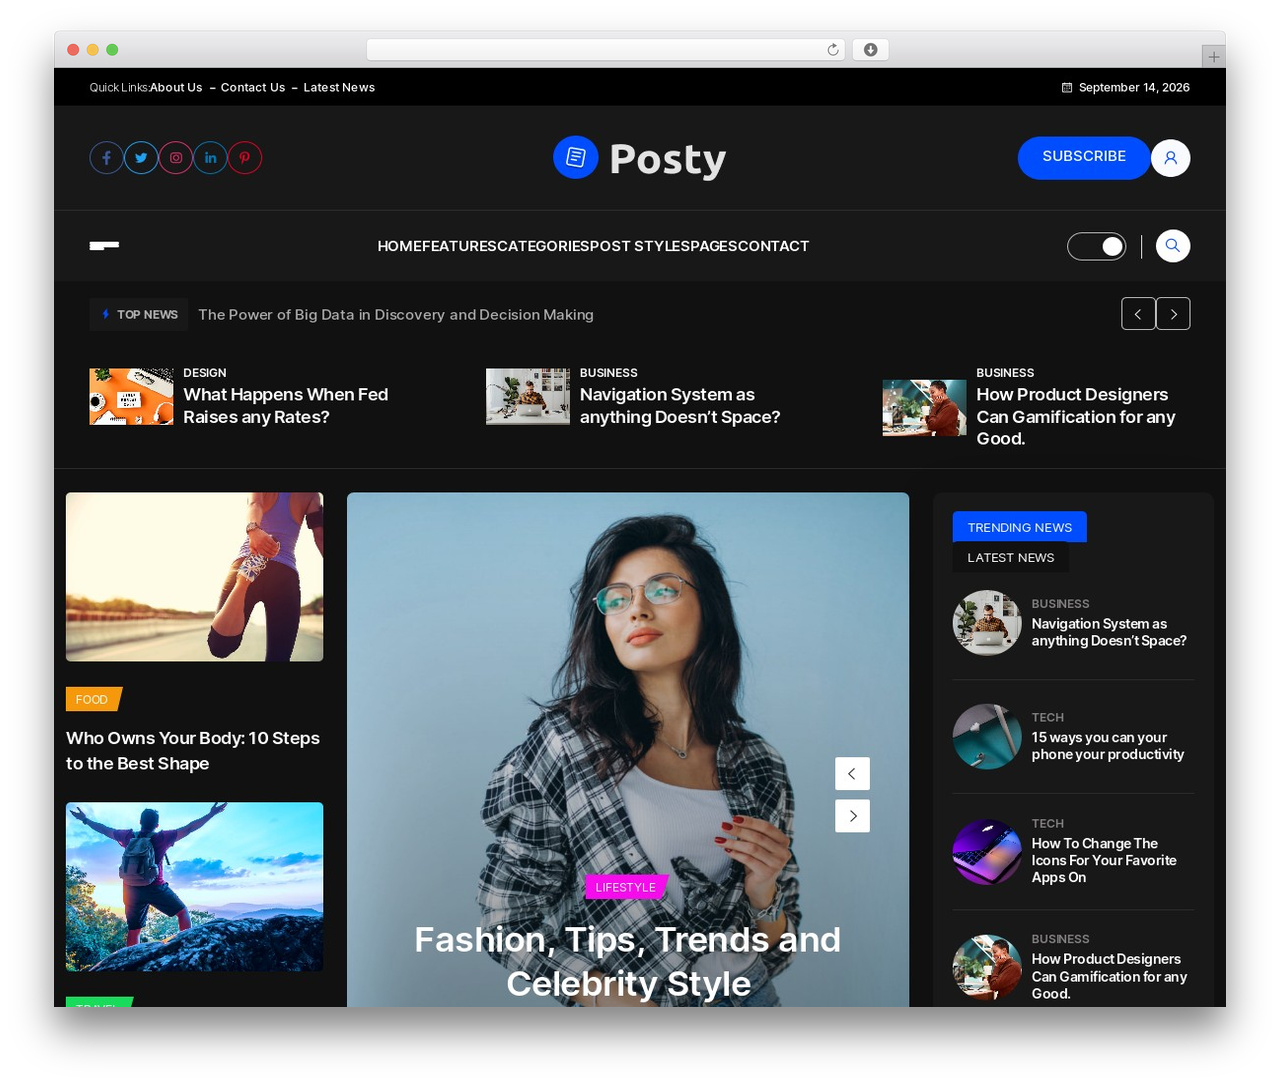Screen dimensions: 1280x1084
Task: Open 'What Happens When Fed Raises' article
Action: click(286, 406)
